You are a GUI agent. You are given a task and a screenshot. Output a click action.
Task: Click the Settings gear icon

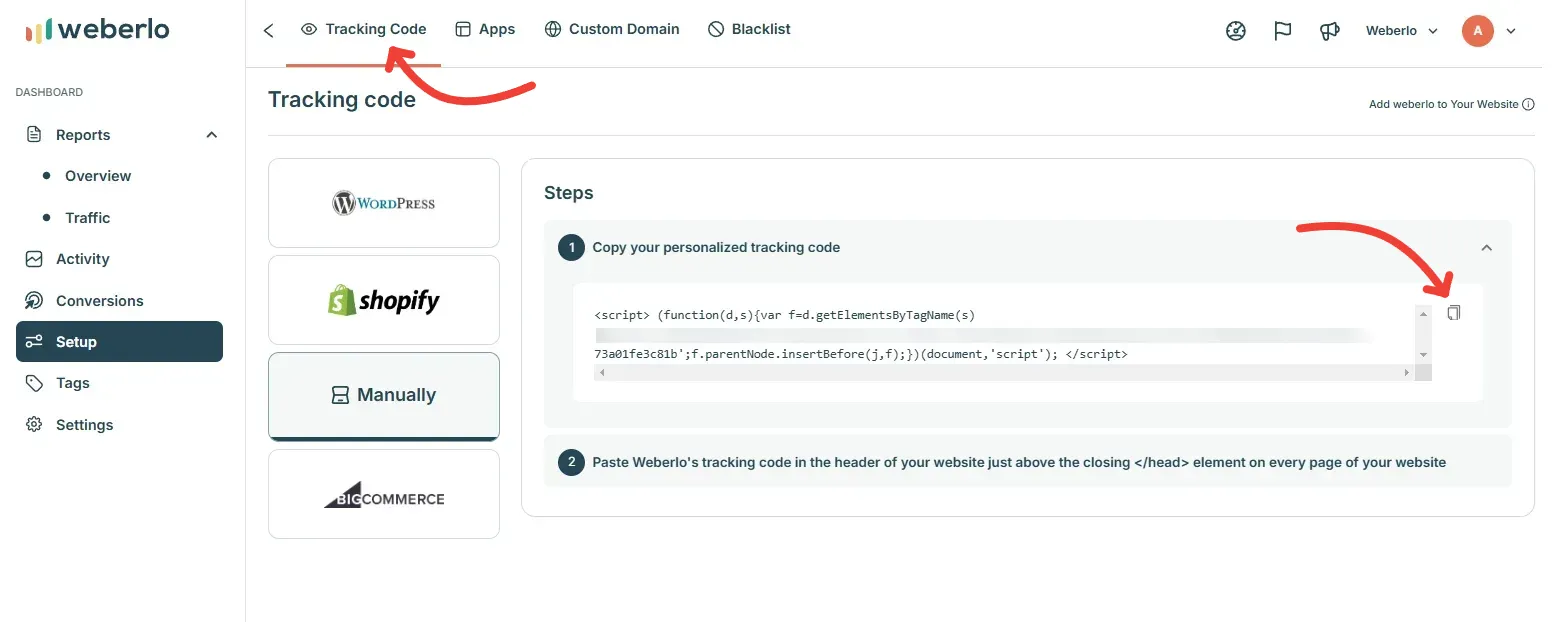34,425
